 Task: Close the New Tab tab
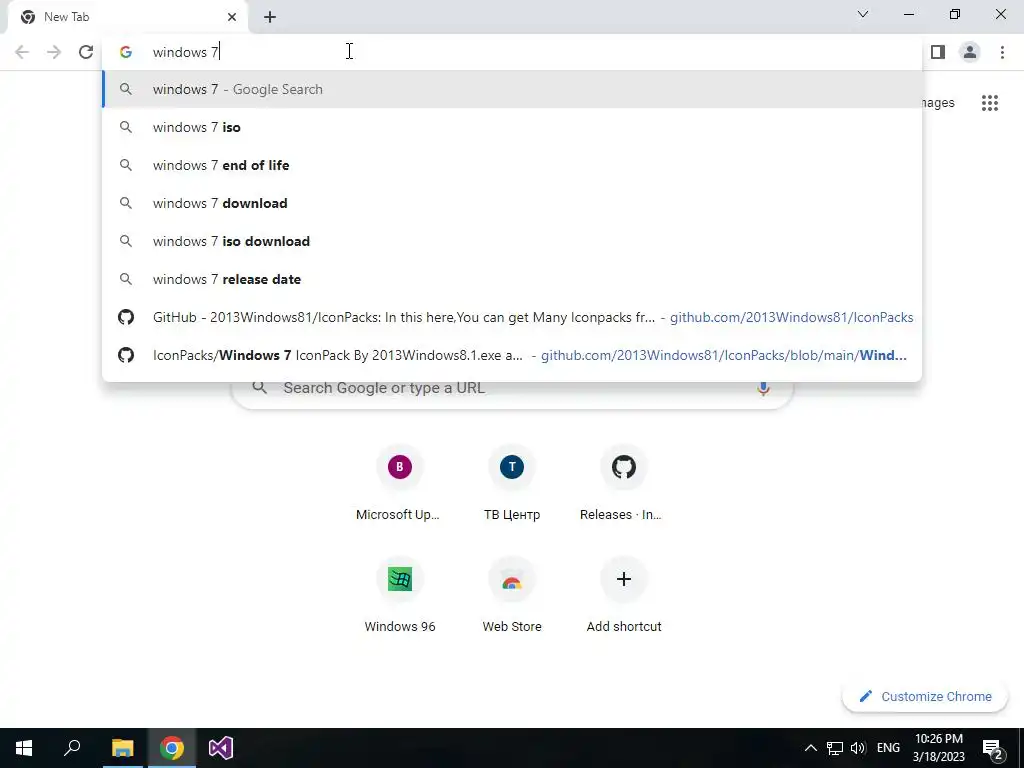point(232,17)
